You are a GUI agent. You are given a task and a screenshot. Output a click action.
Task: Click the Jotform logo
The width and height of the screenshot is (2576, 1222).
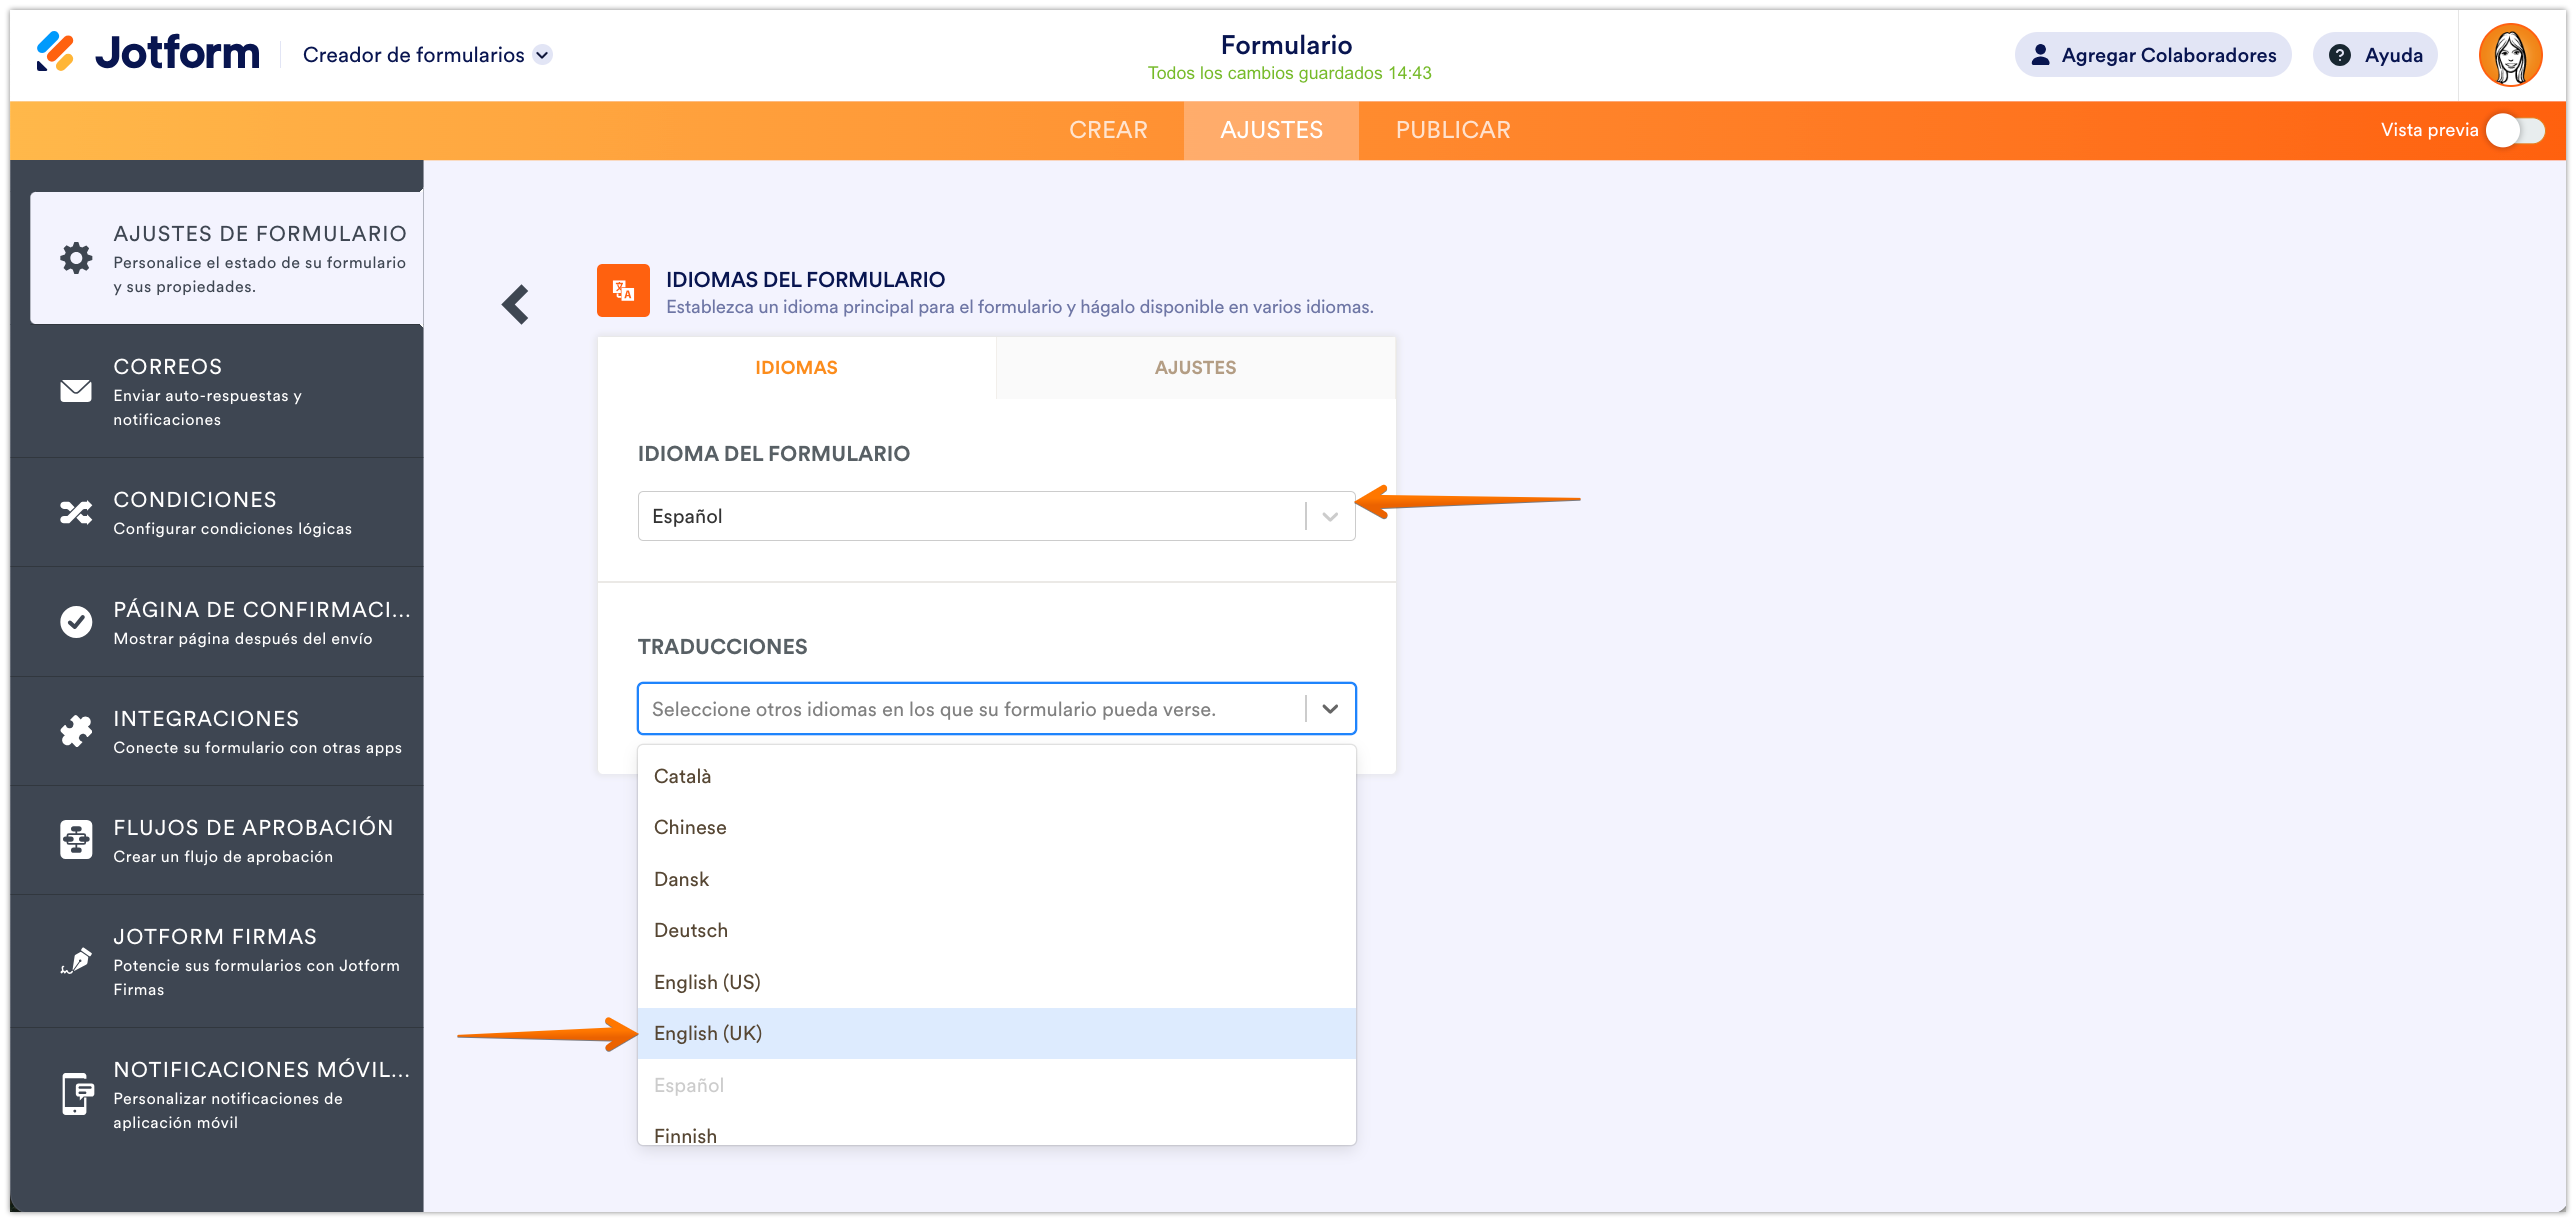coord(146,53)
